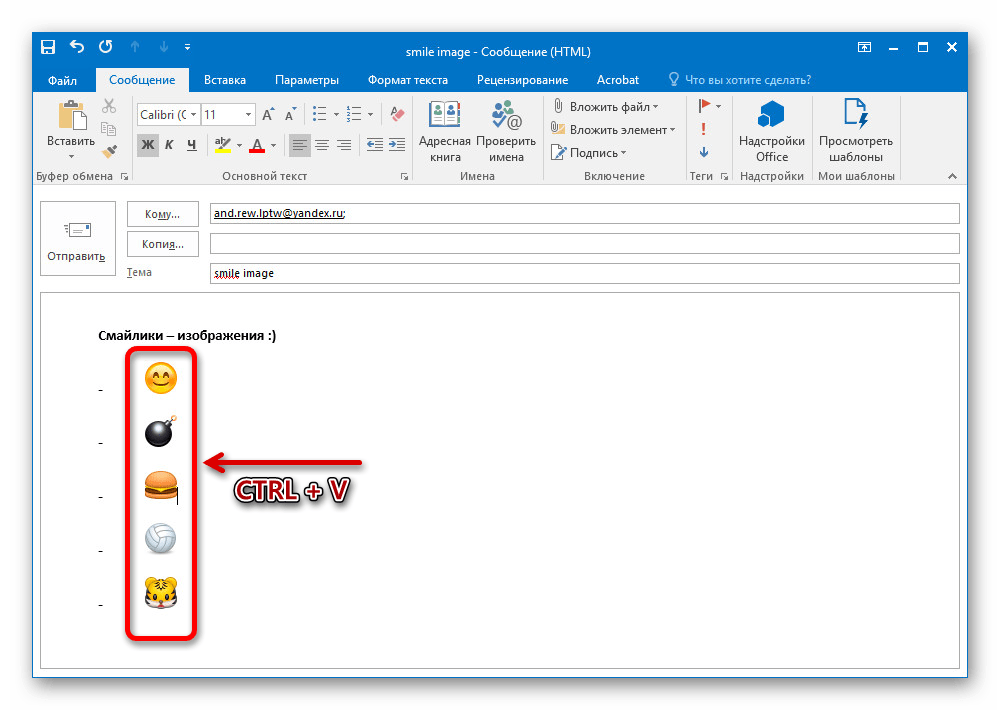Open the Подпись signature menu

588,152
